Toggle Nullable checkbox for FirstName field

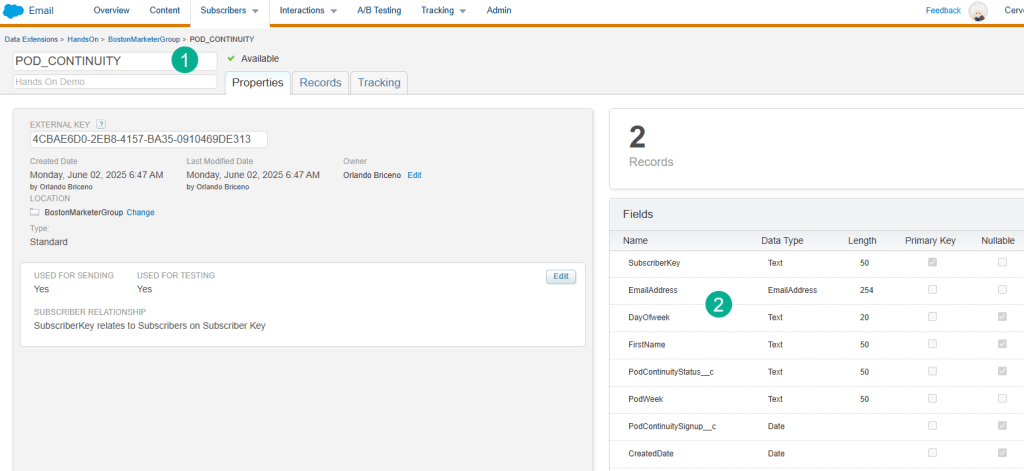click(1002, 344)
